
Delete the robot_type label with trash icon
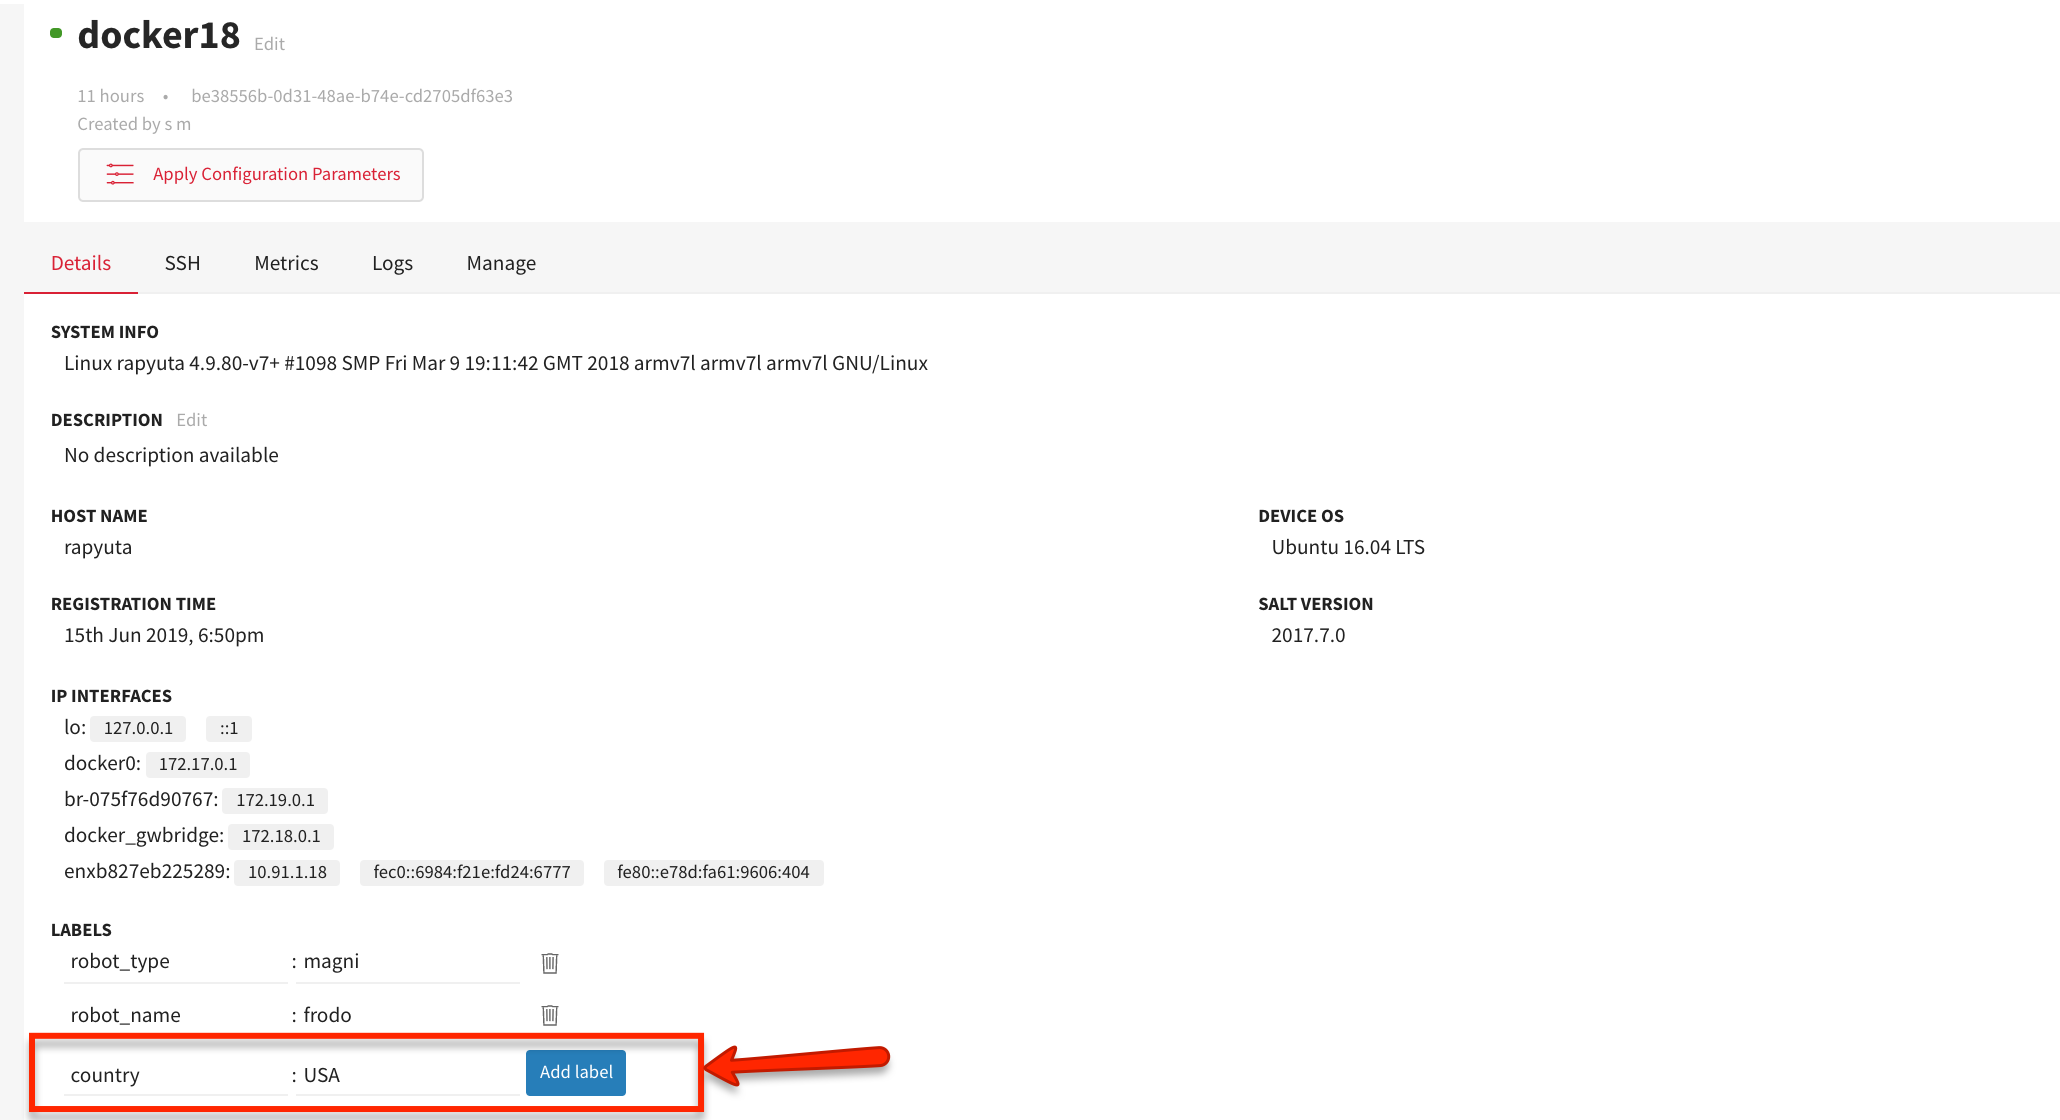pyautogui.click(x=549, y=963)
